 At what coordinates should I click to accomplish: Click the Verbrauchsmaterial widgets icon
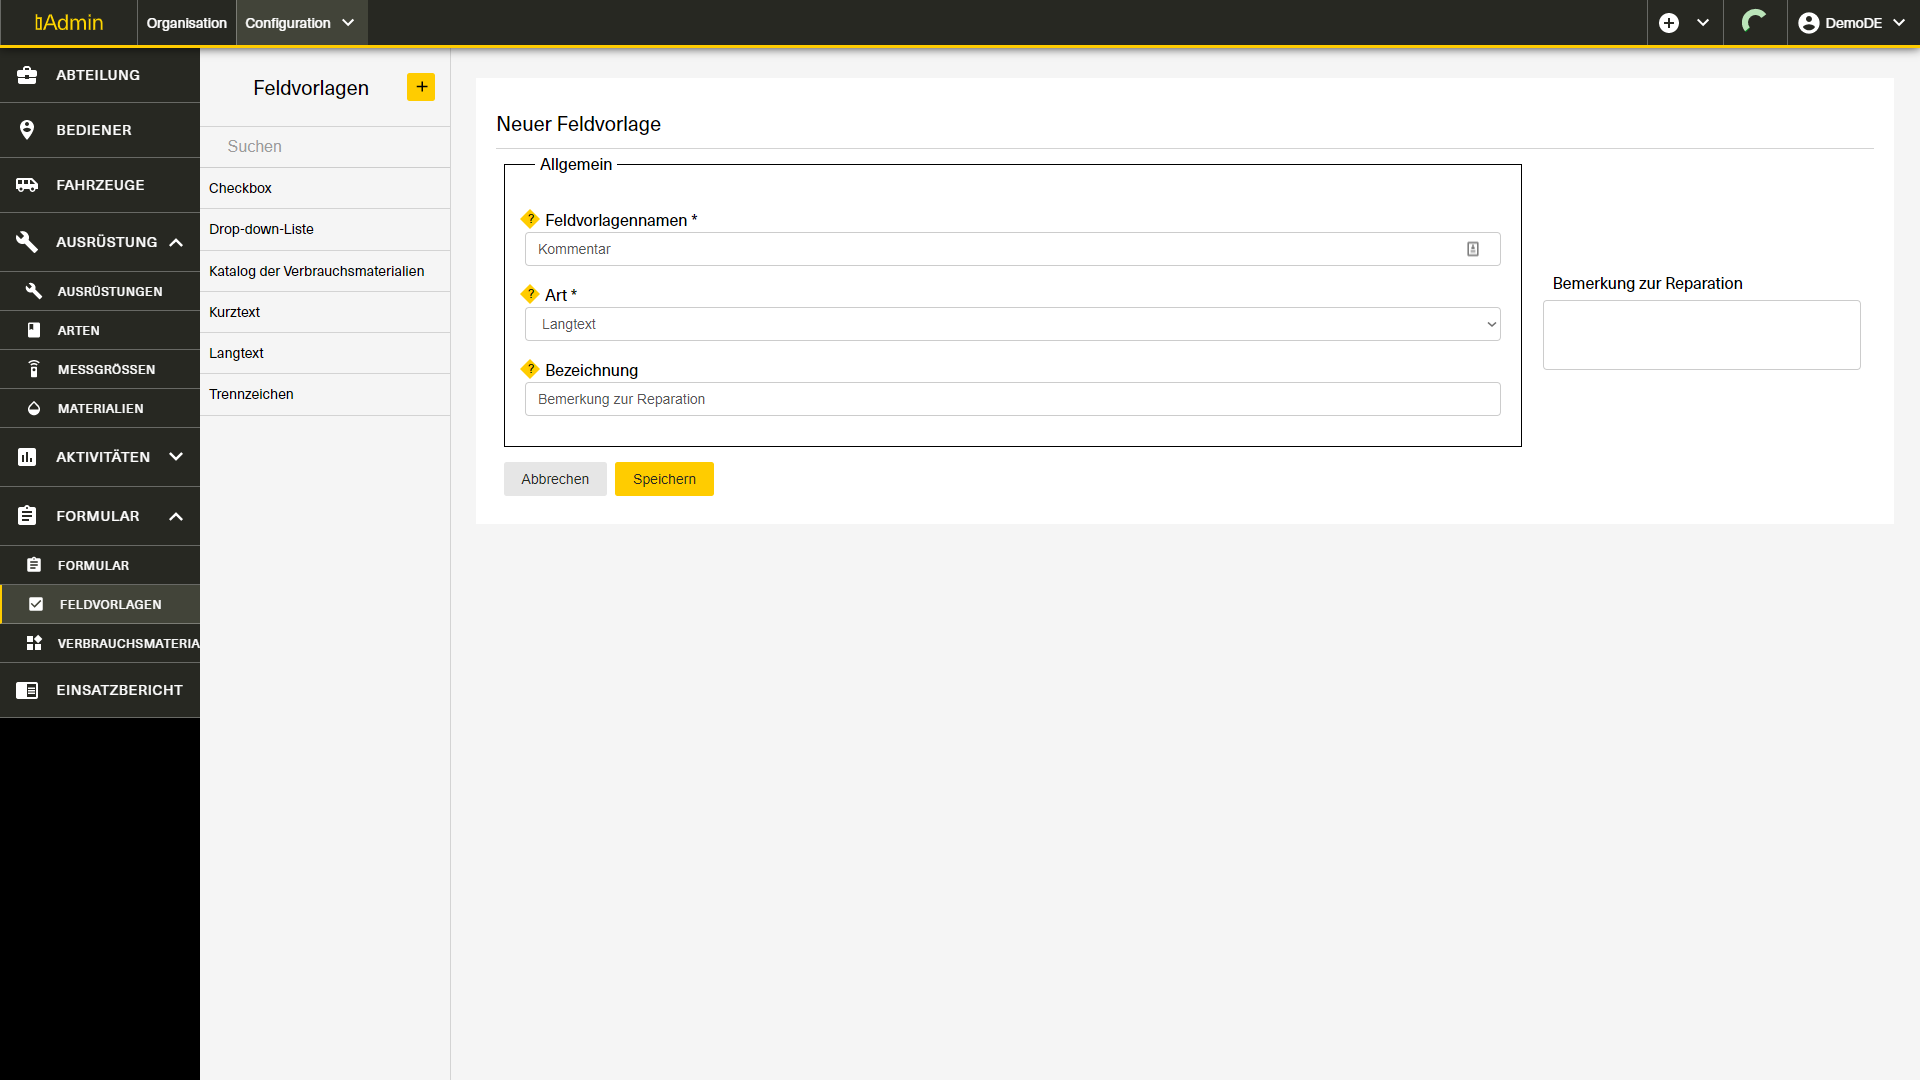[34, 643]
